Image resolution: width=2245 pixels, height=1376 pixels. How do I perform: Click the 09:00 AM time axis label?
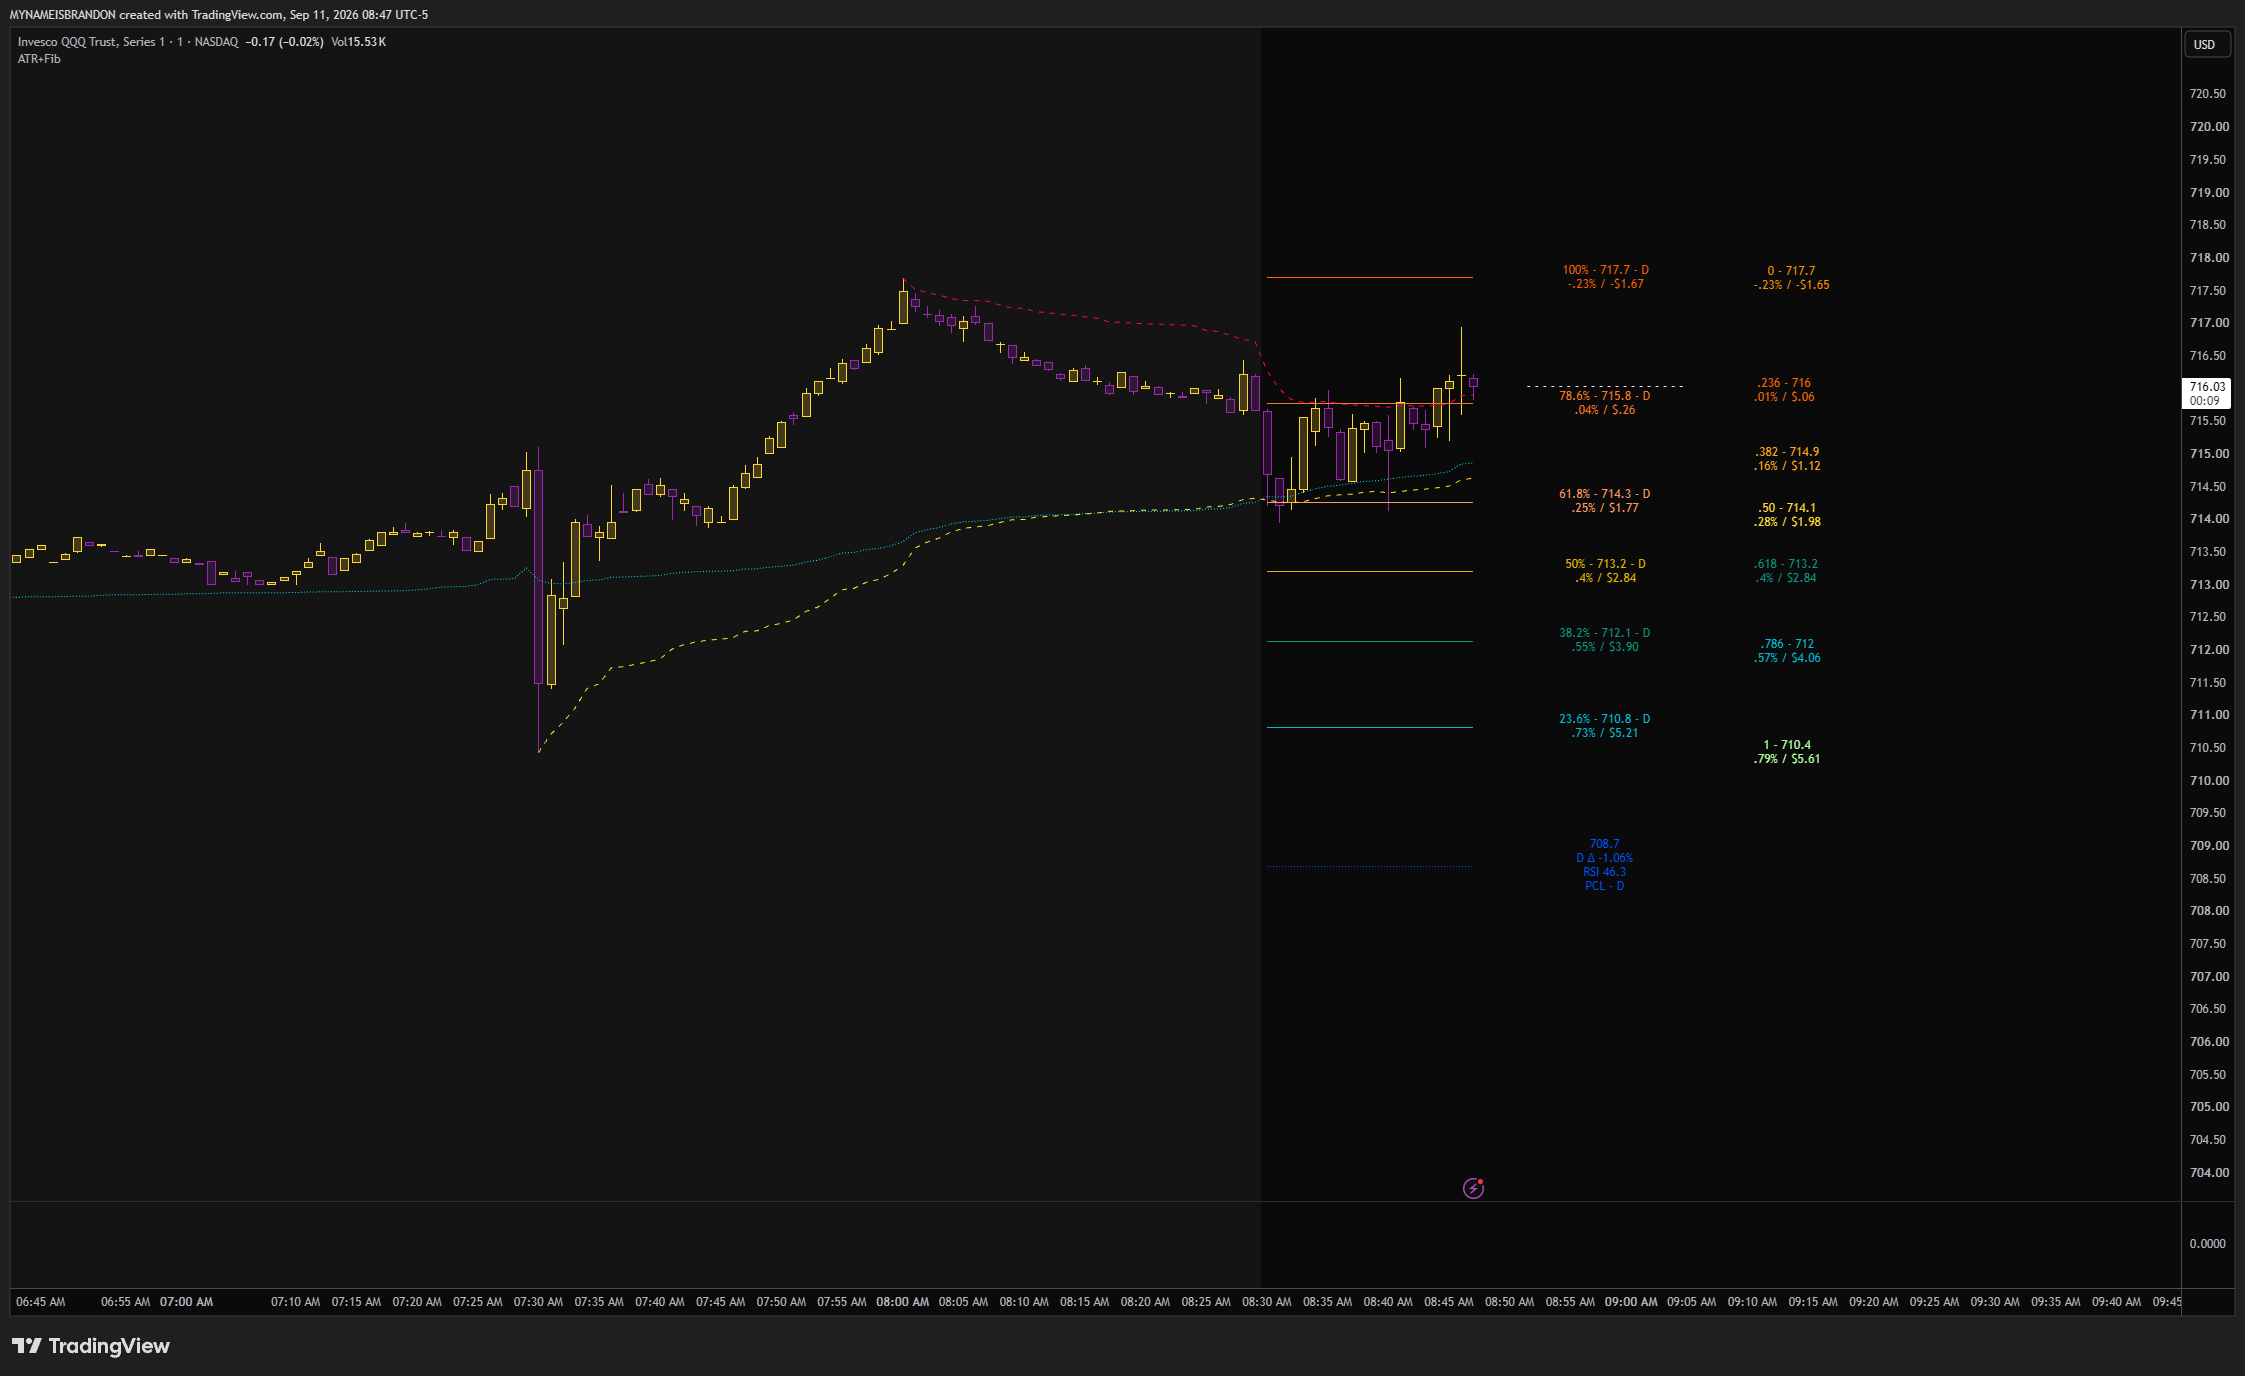point(1631,1302)
